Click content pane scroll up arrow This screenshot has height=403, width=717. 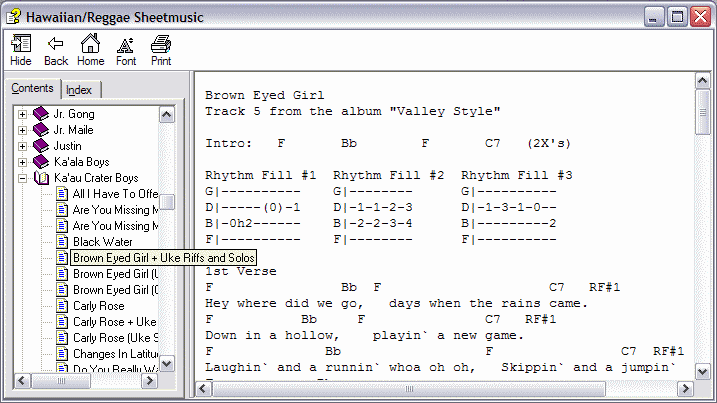coord(703,81)
